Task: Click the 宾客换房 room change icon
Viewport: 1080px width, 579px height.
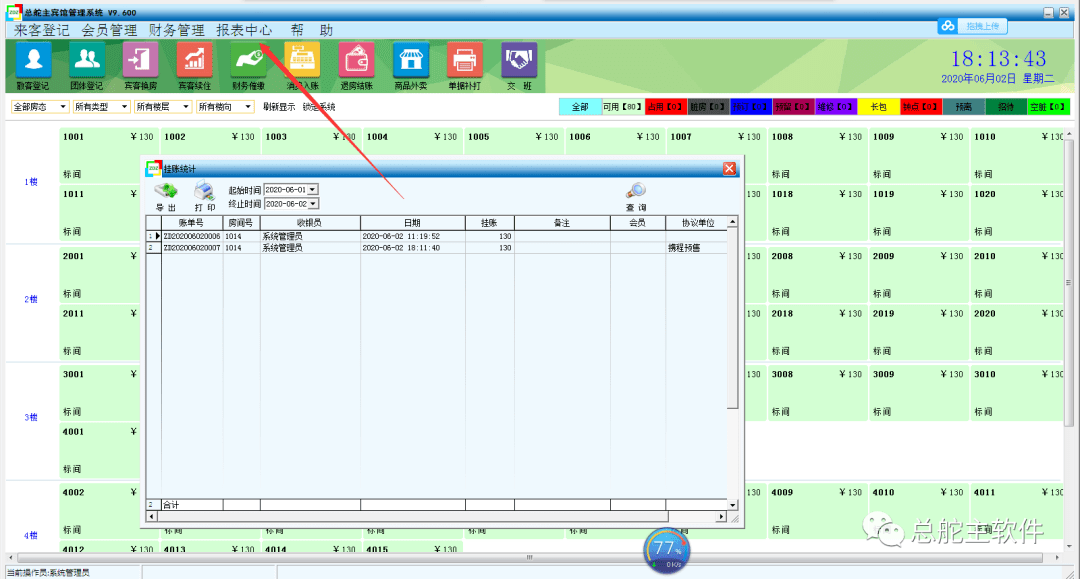Action: point(141,66)
